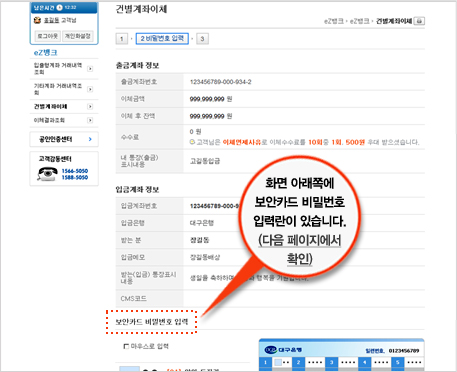
Task: Click security card cell number 4
Action: (x=364, y=363)
